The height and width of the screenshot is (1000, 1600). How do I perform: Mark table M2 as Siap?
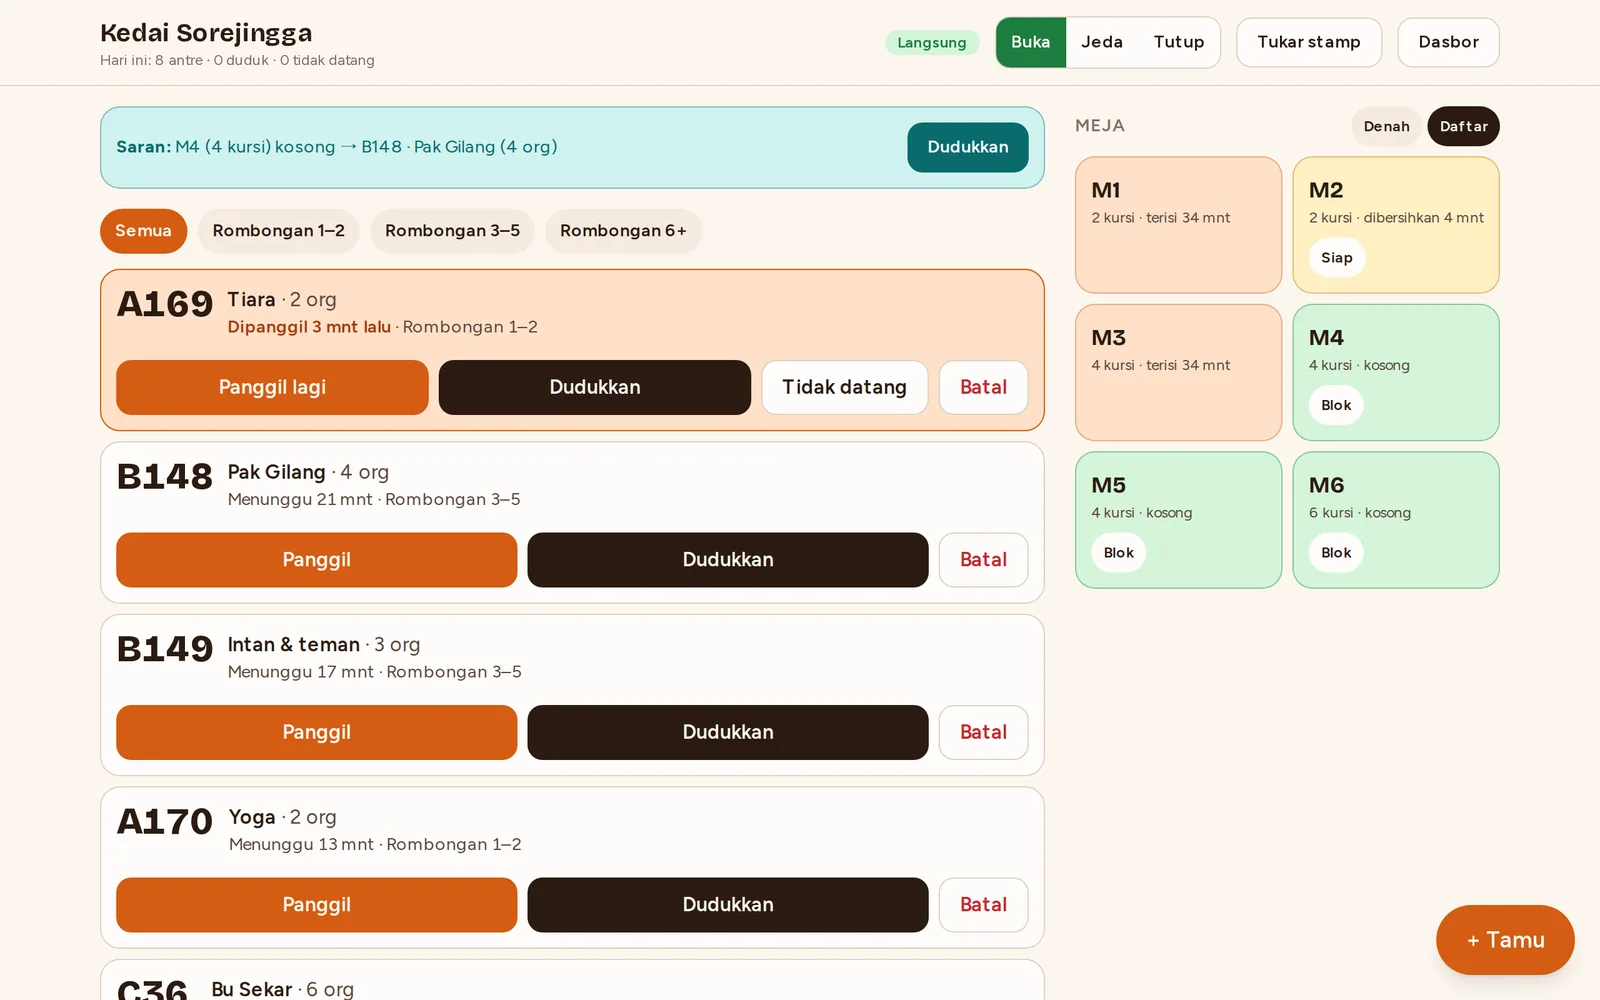pyautogui.click(x=1336, y=258)
